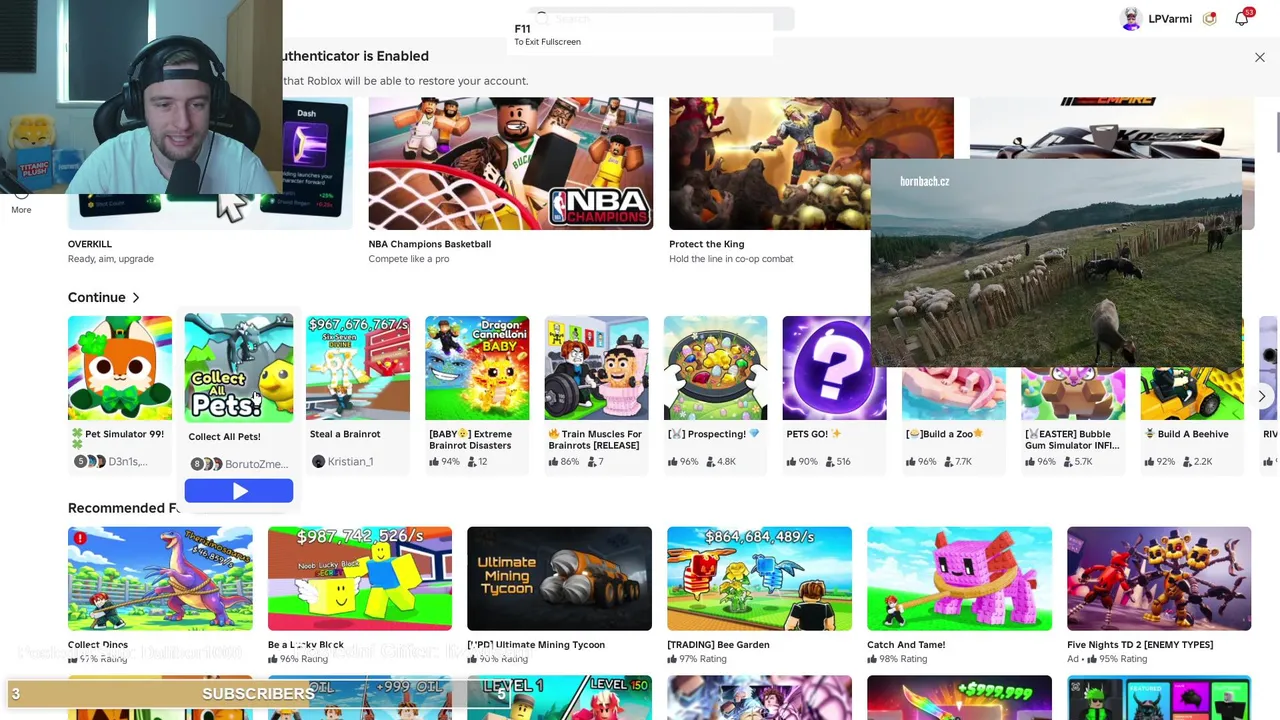Click the Catch And Tame! title

(906, 645)
